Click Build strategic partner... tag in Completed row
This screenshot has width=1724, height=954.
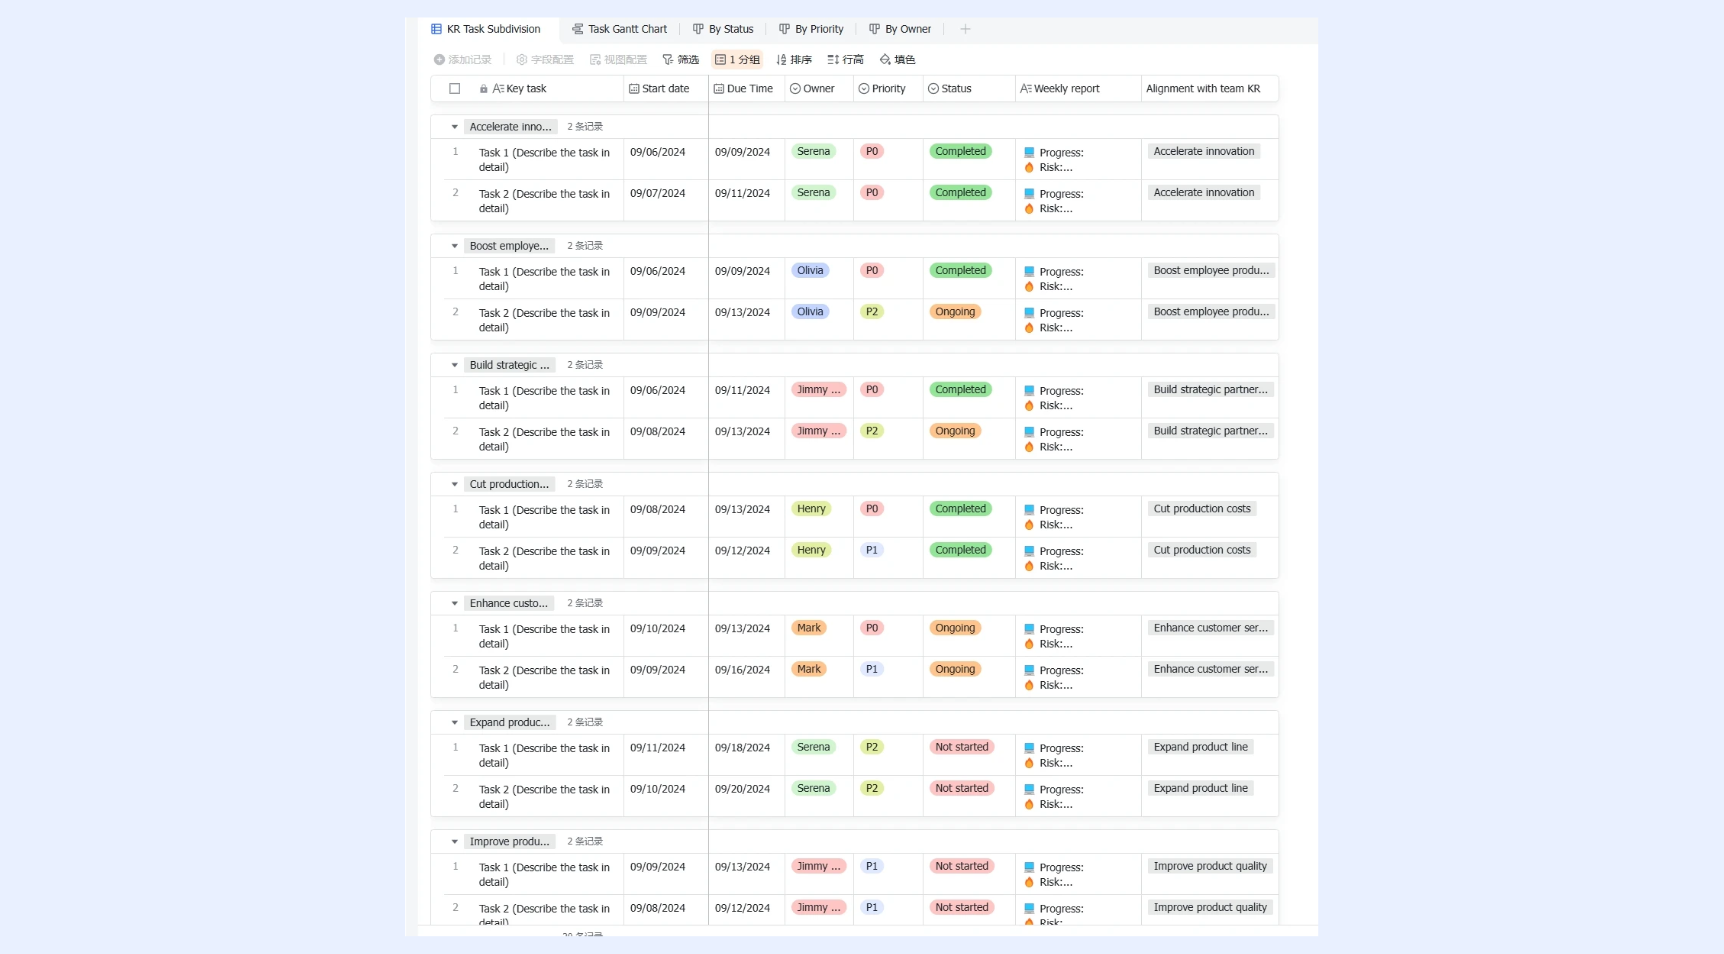click(x=1211, y=390)
